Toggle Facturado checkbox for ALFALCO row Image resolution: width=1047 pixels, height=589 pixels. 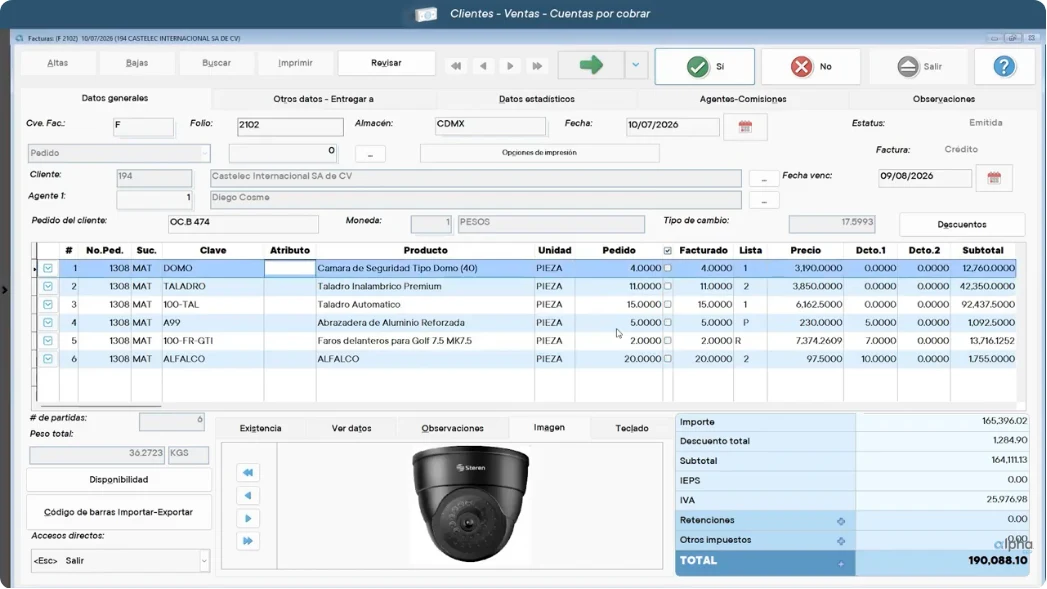tap(667, 359)
